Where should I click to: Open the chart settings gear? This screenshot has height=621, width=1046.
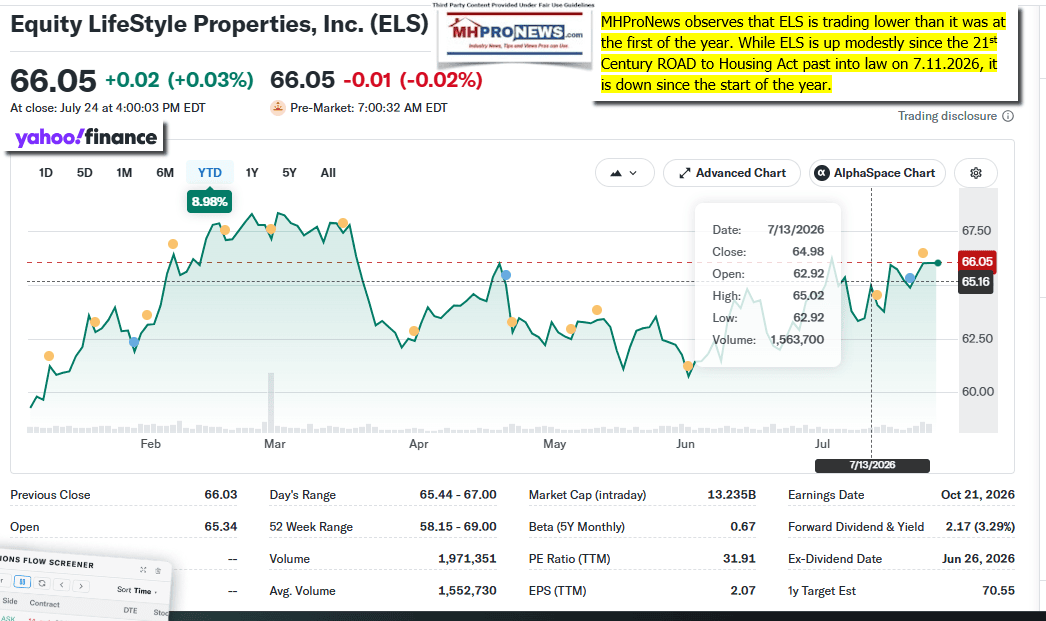click(975, 173)
